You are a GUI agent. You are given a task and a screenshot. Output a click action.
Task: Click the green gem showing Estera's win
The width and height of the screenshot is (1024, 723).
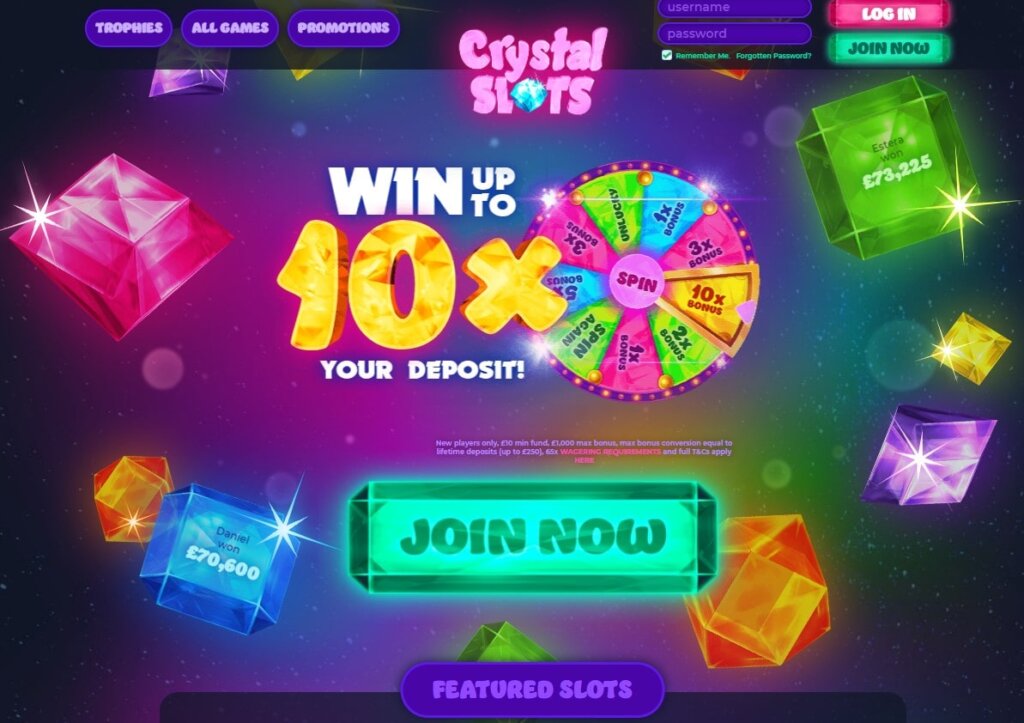coord(888,167)
